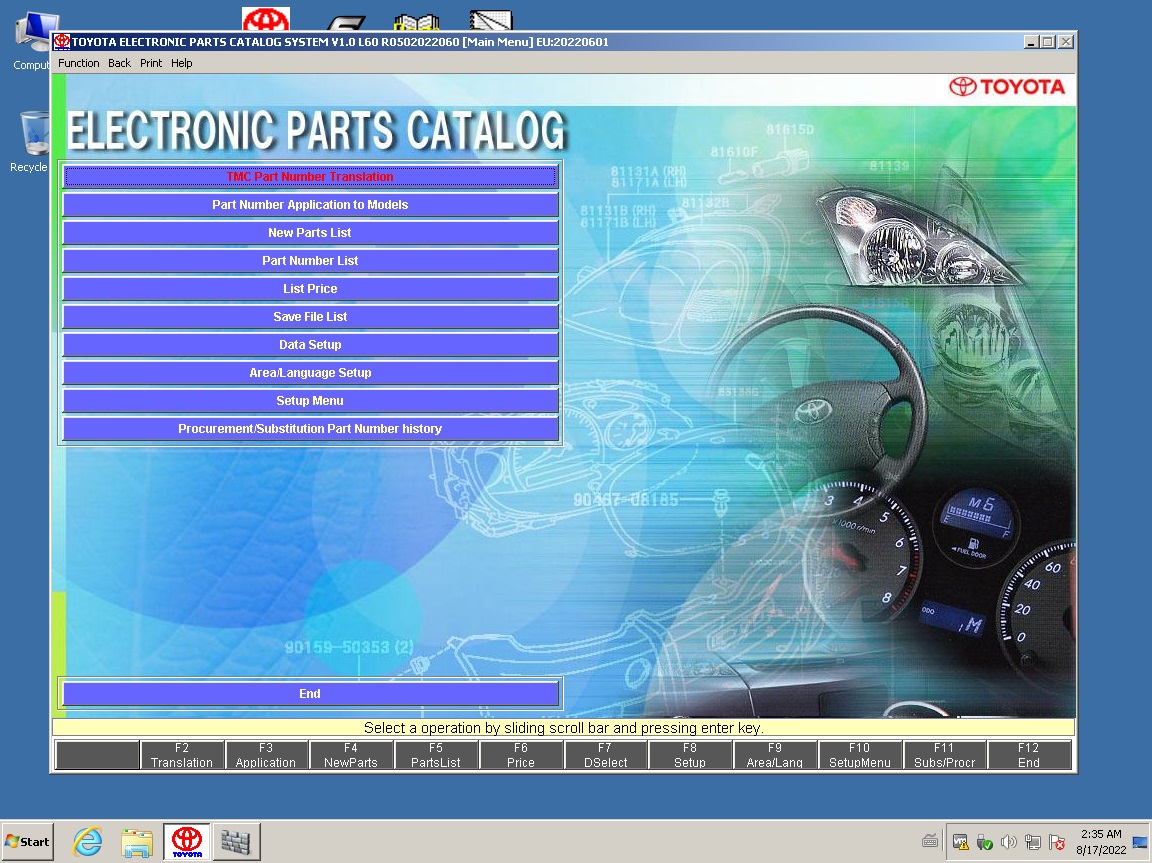Click the VM tools warning tray icon
This screenshot has width=1152, height=863.
[960, 842]
